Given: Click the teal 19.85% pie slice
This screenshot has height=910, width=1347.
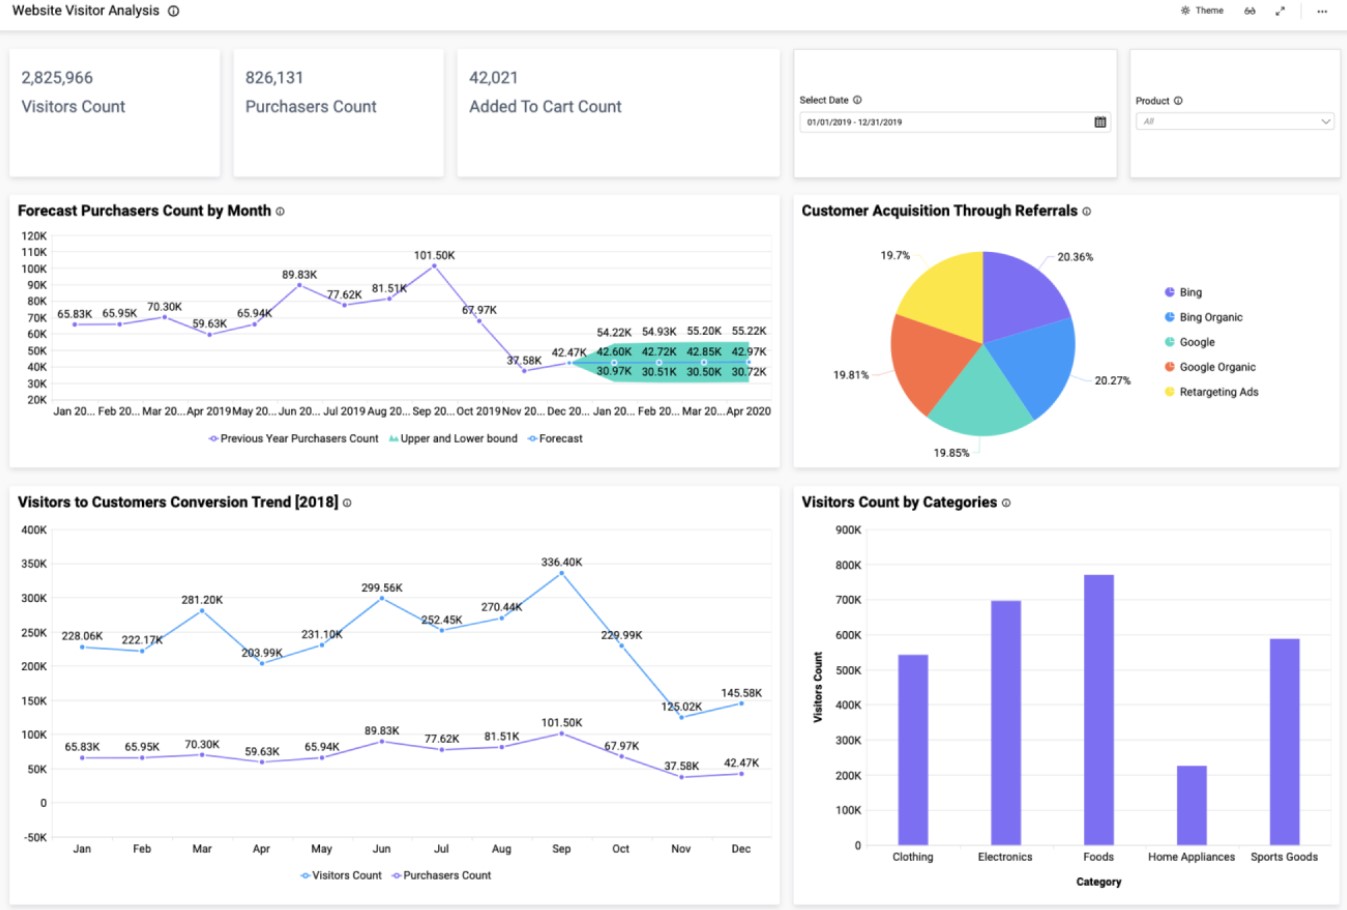Looking at the screenshot, I should point(981,397).
